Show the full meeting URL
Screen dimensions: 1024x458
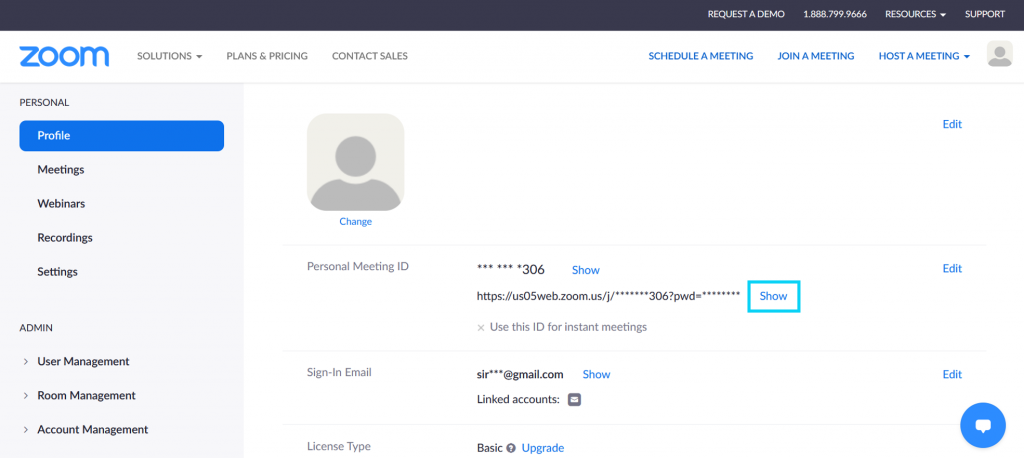tap(773, 296)
